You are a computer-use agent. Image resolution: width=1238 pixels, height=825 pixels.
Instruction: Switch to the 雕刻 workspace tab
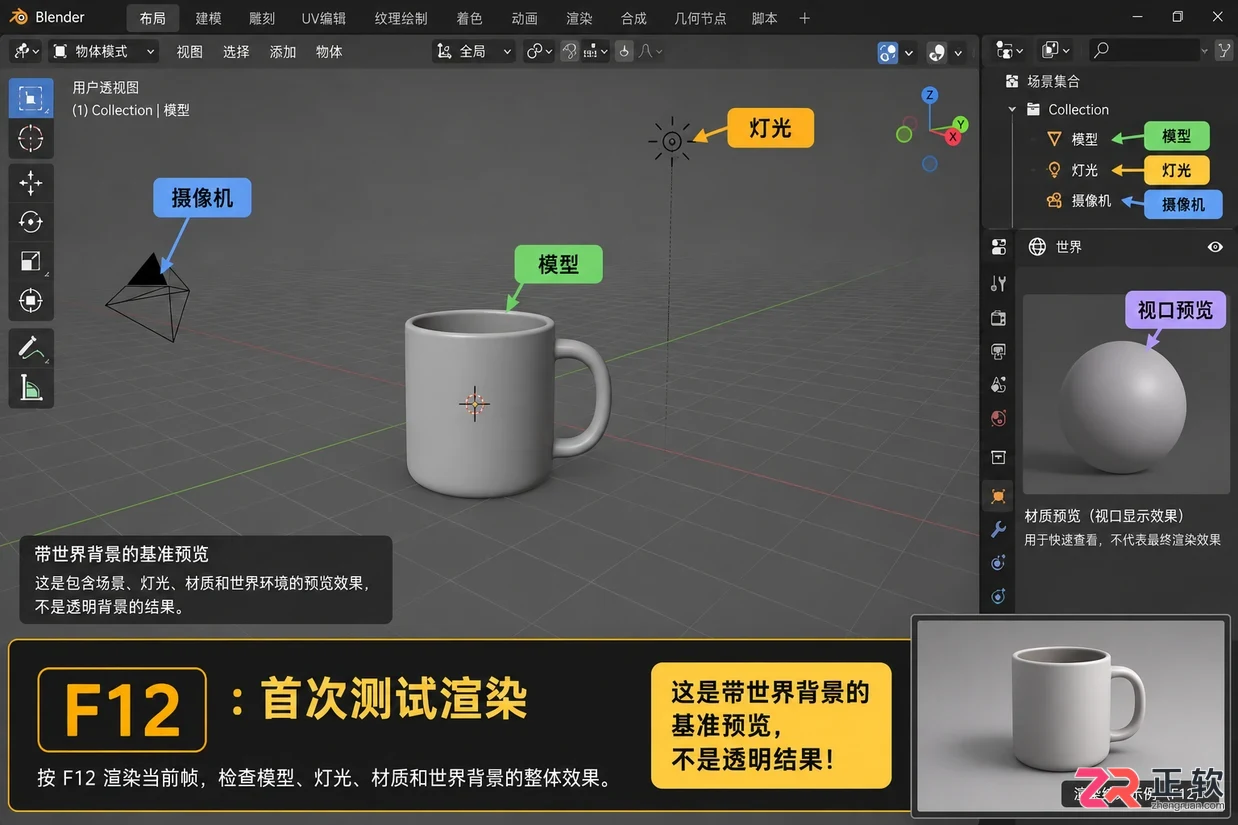[x=262, y=18]
